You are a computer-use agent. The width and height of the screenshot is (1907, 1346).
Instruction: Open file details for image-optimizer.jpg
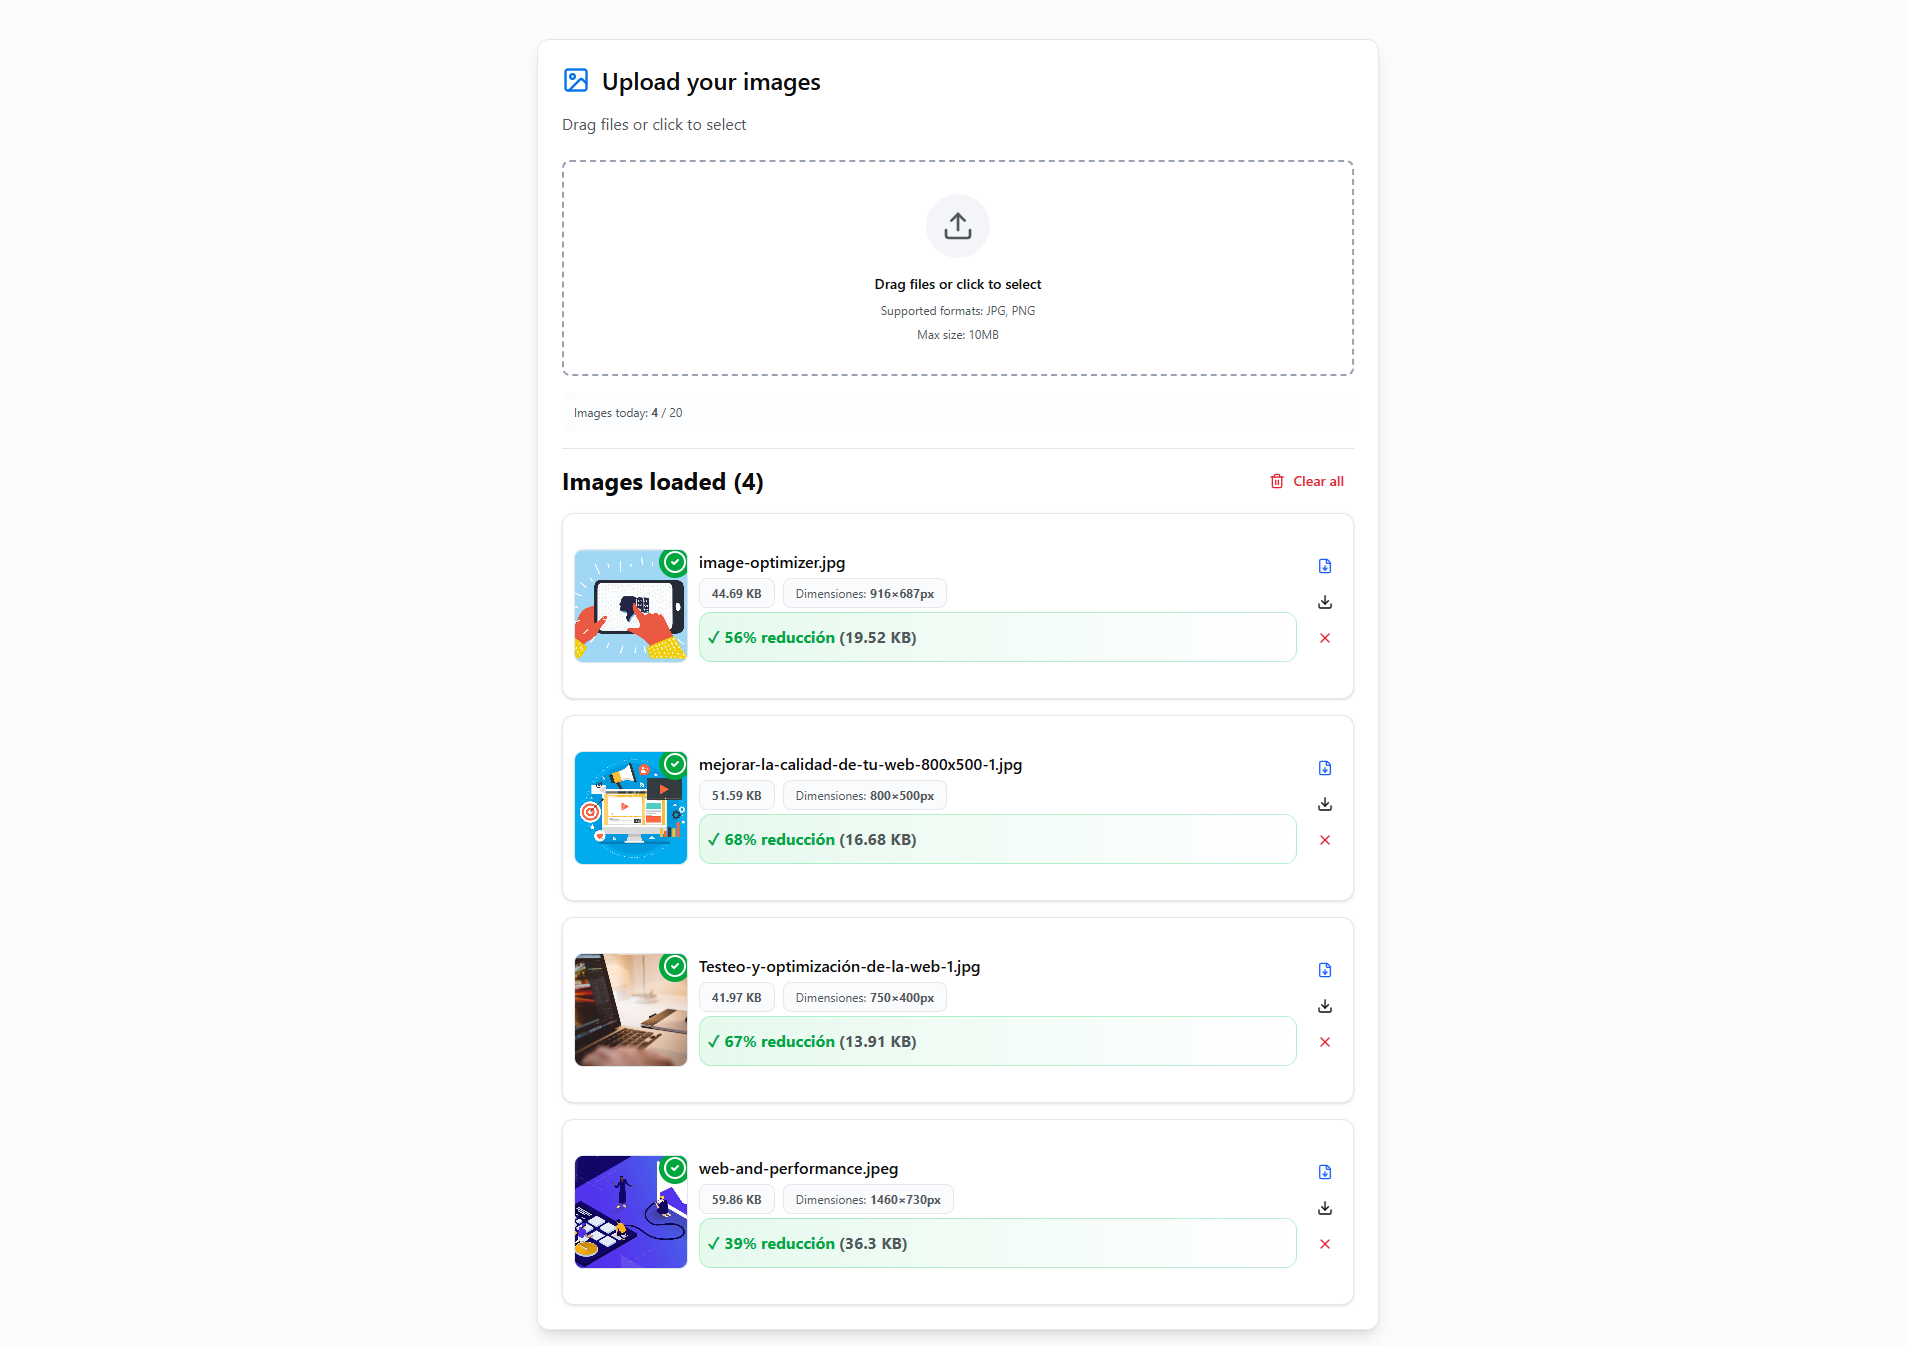[1325, 566]
